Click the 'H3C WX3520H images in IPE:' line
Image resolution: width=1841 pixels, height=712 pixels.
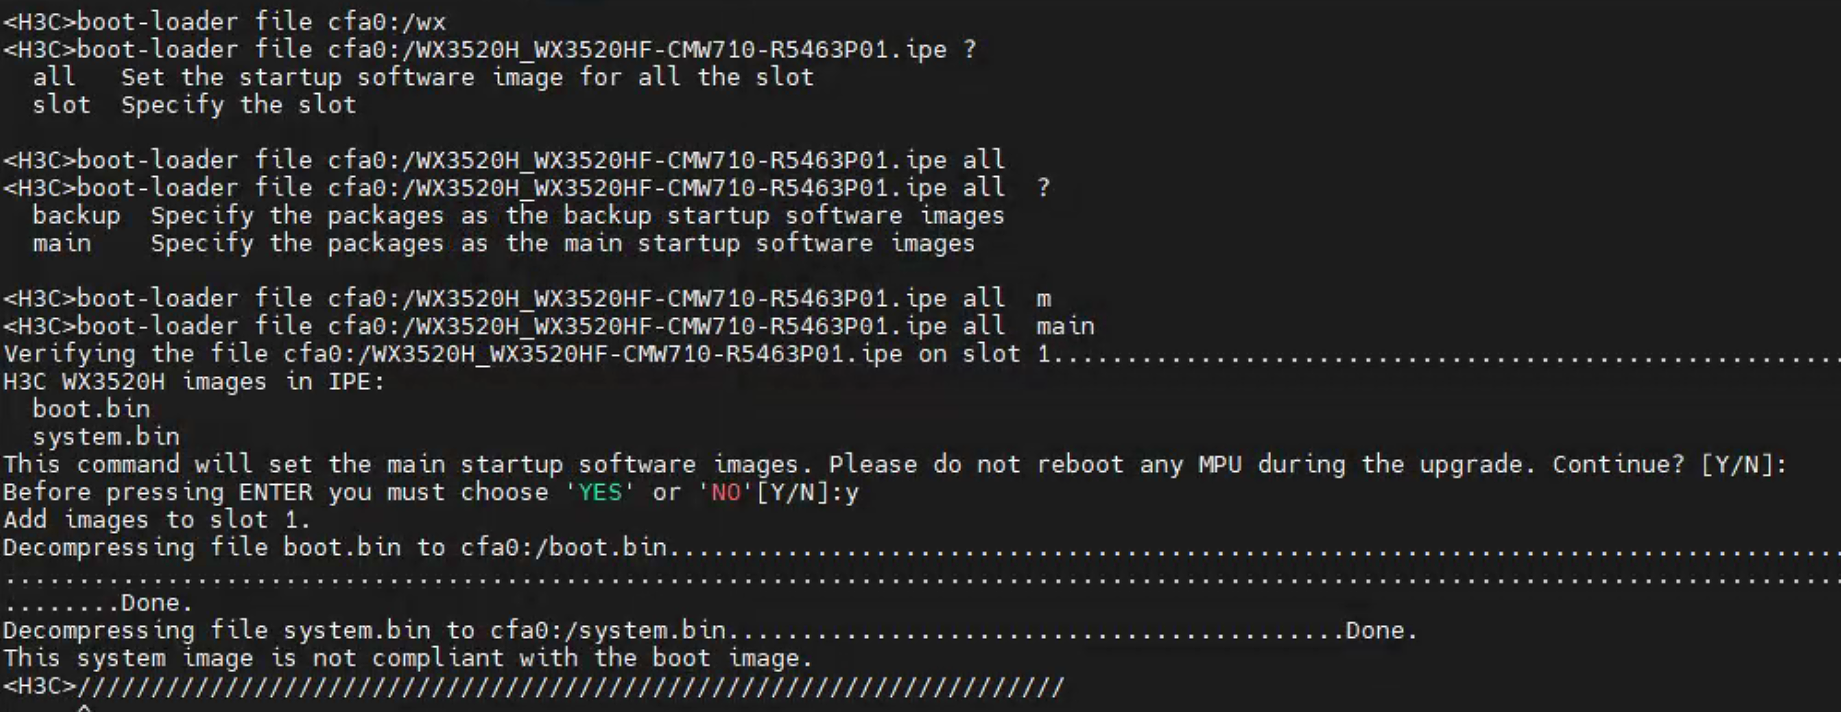coord(194,382)
